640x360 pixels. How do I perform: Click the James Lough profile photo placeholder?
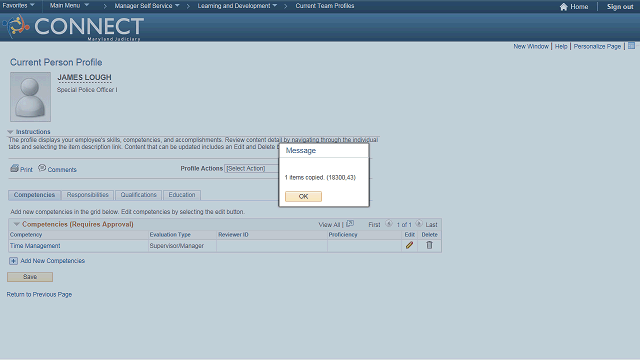click(x=31, y=97)
